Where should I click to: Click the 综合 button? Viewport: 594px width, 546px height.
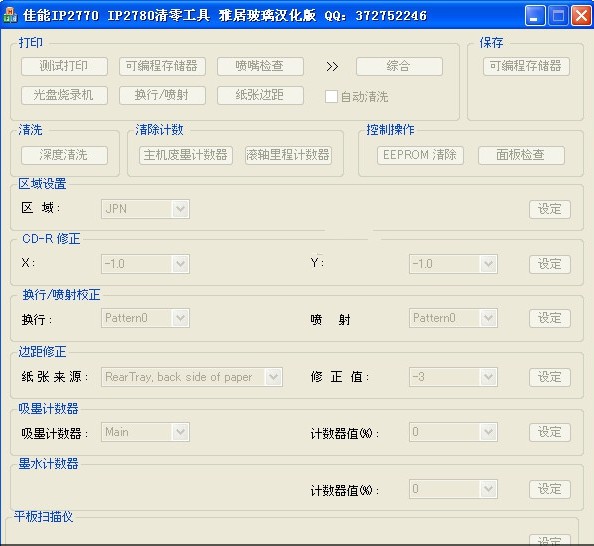(399, 66)
